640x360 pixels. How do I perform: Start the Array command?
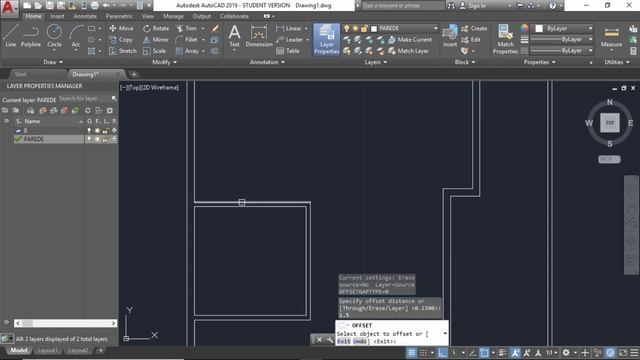187,51
